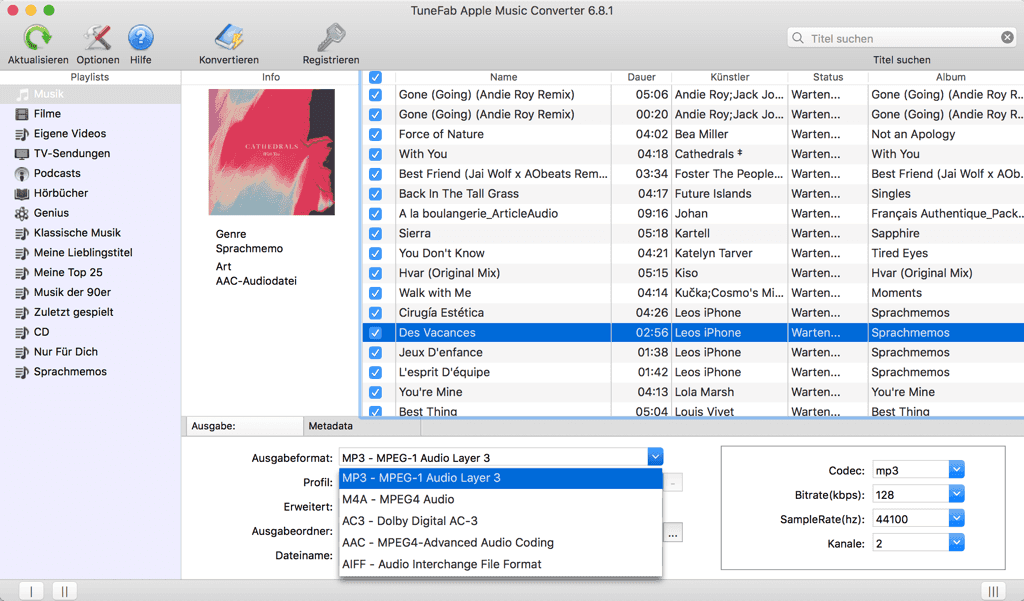Open the Filme playlist
The height and width of the screenshot is (601, 1024).
90,114
